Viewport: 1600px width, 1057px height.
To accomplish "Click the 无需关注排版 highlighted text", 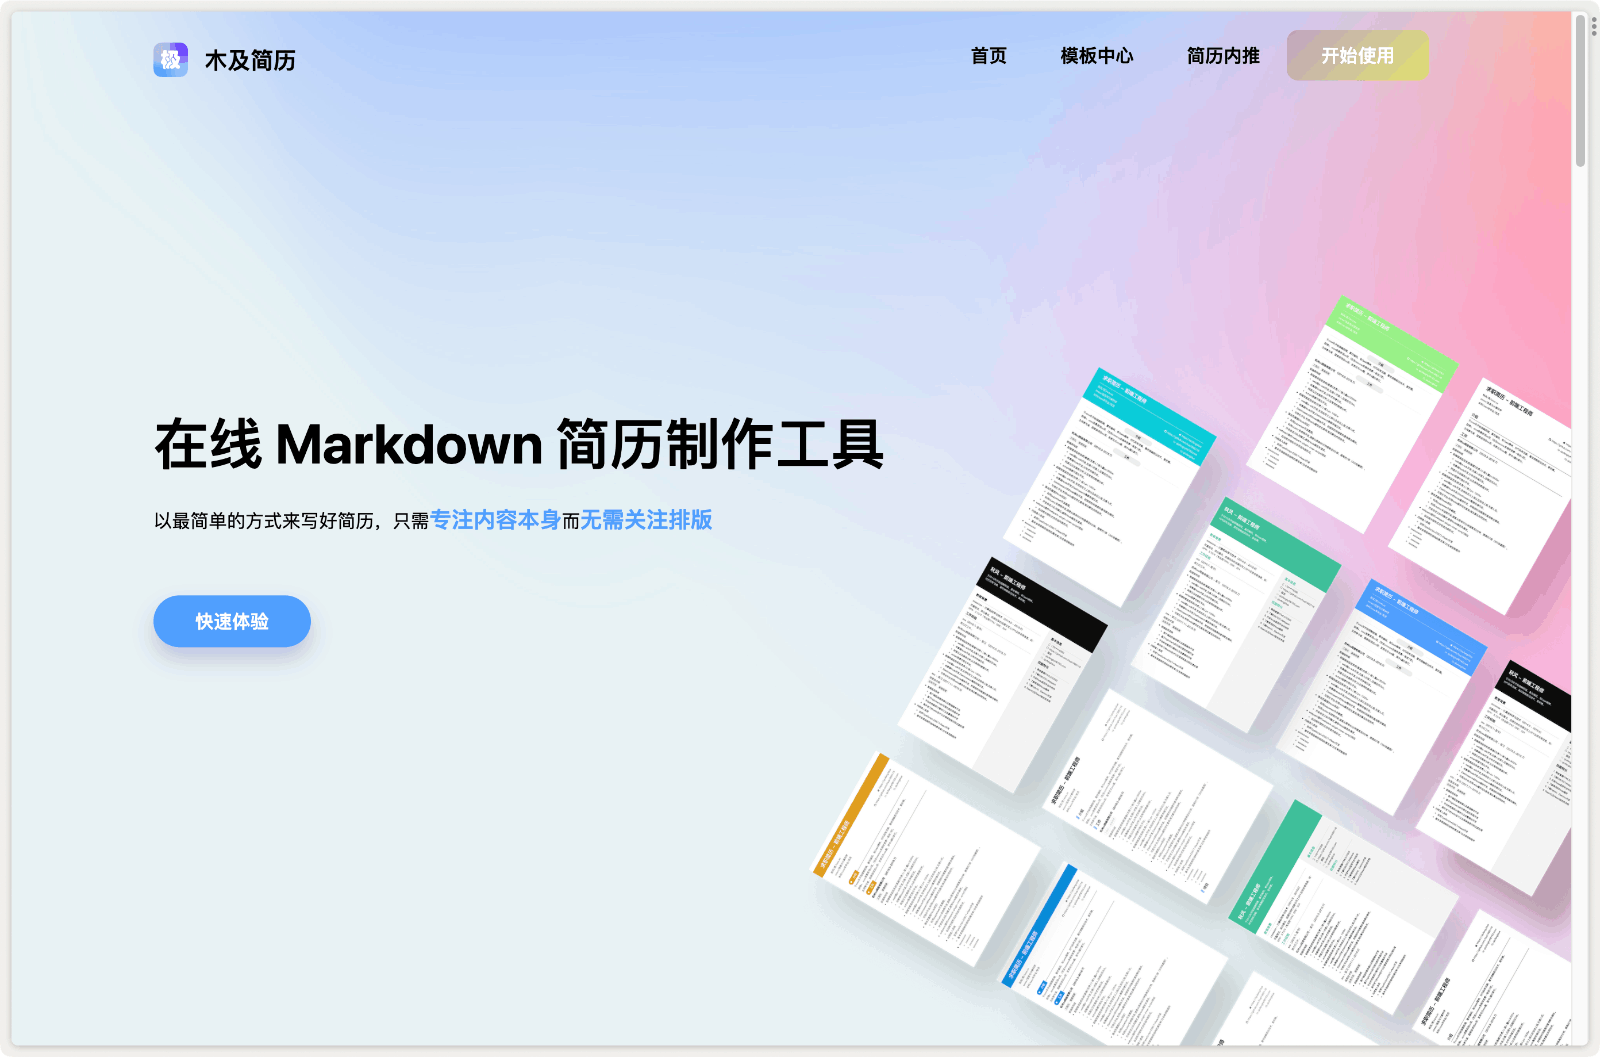I will pos(646,520).
